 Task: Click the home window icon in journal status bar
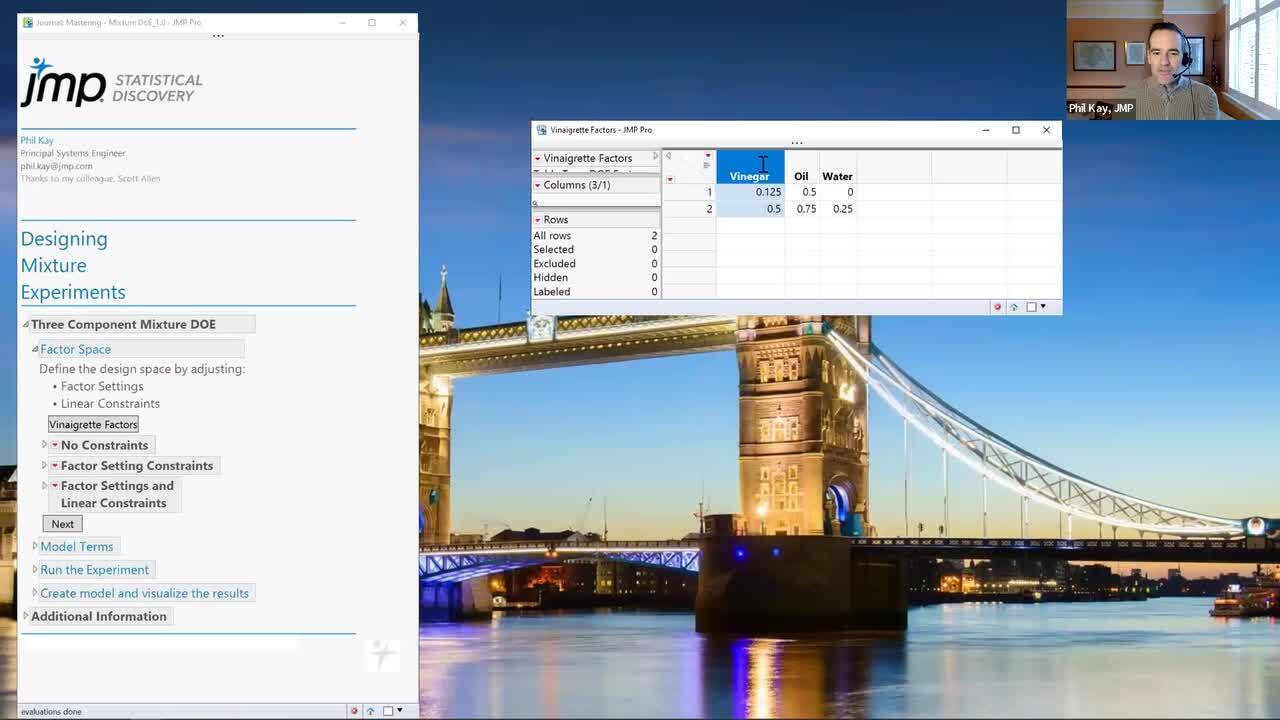pos(370,711)
